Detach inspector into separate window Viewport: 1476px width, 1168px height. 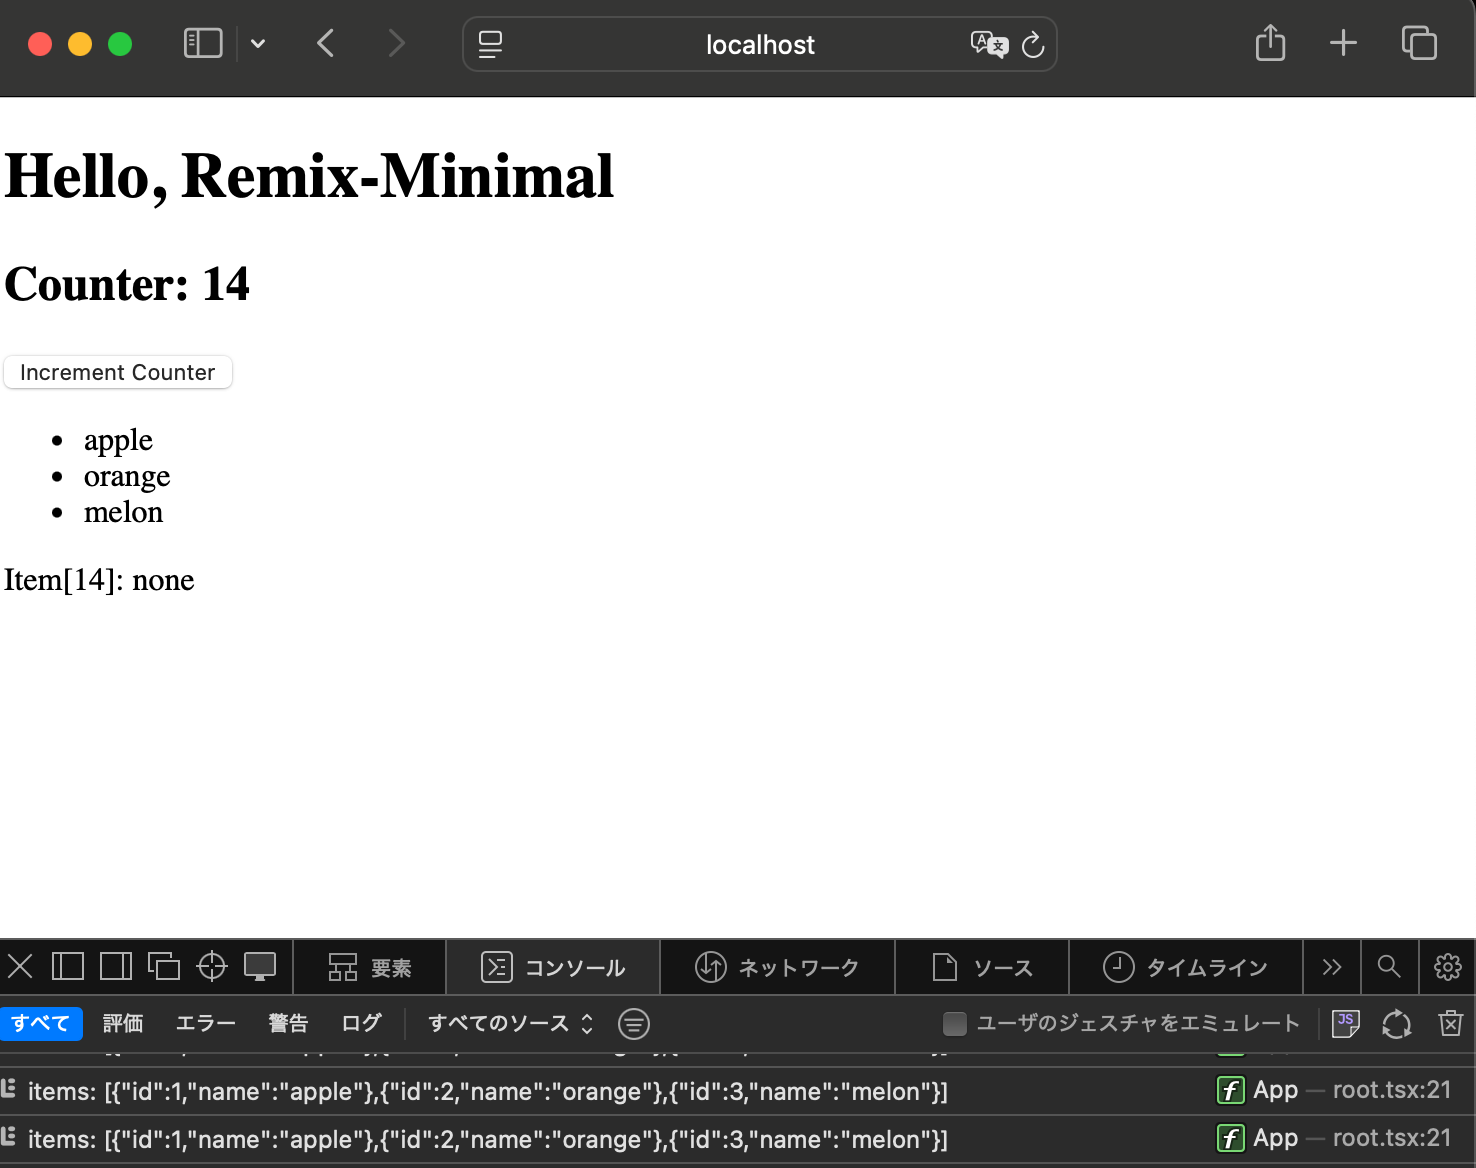point(164,966)
